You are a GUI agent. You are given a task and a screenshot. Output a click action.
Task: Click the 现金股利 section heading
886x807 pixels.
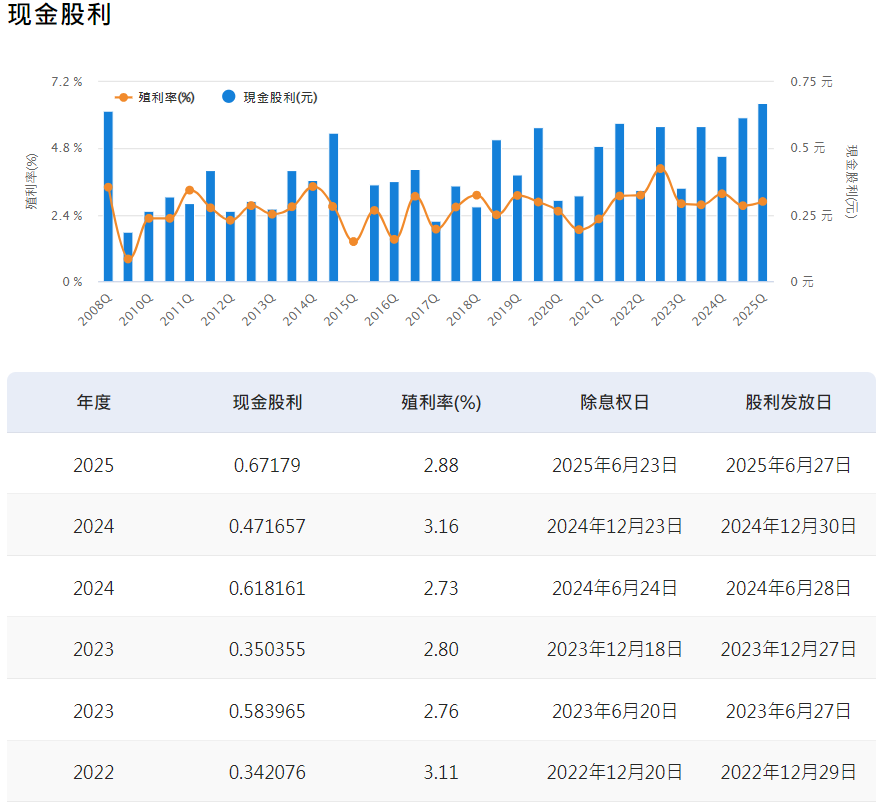60,16
